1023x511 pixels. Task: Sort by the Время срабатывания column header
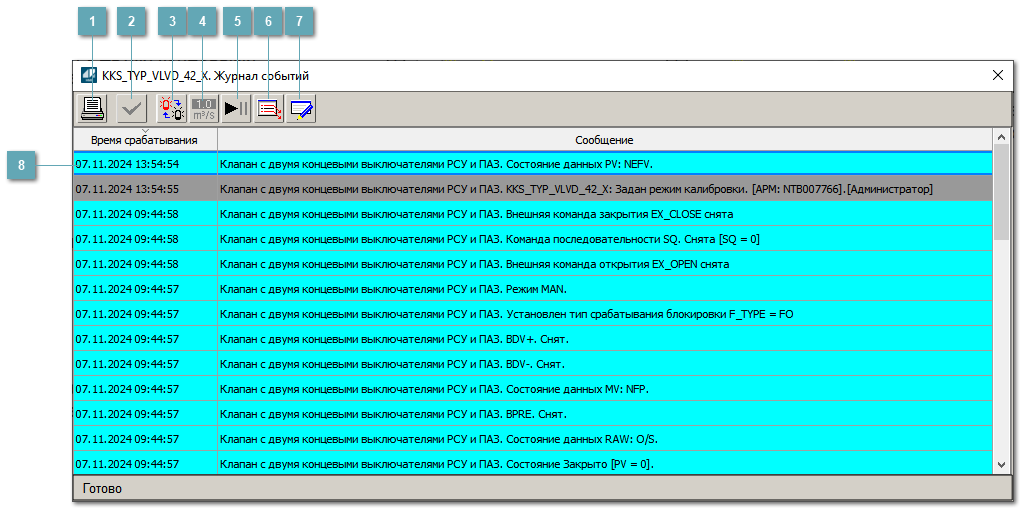tap(144, 140)
